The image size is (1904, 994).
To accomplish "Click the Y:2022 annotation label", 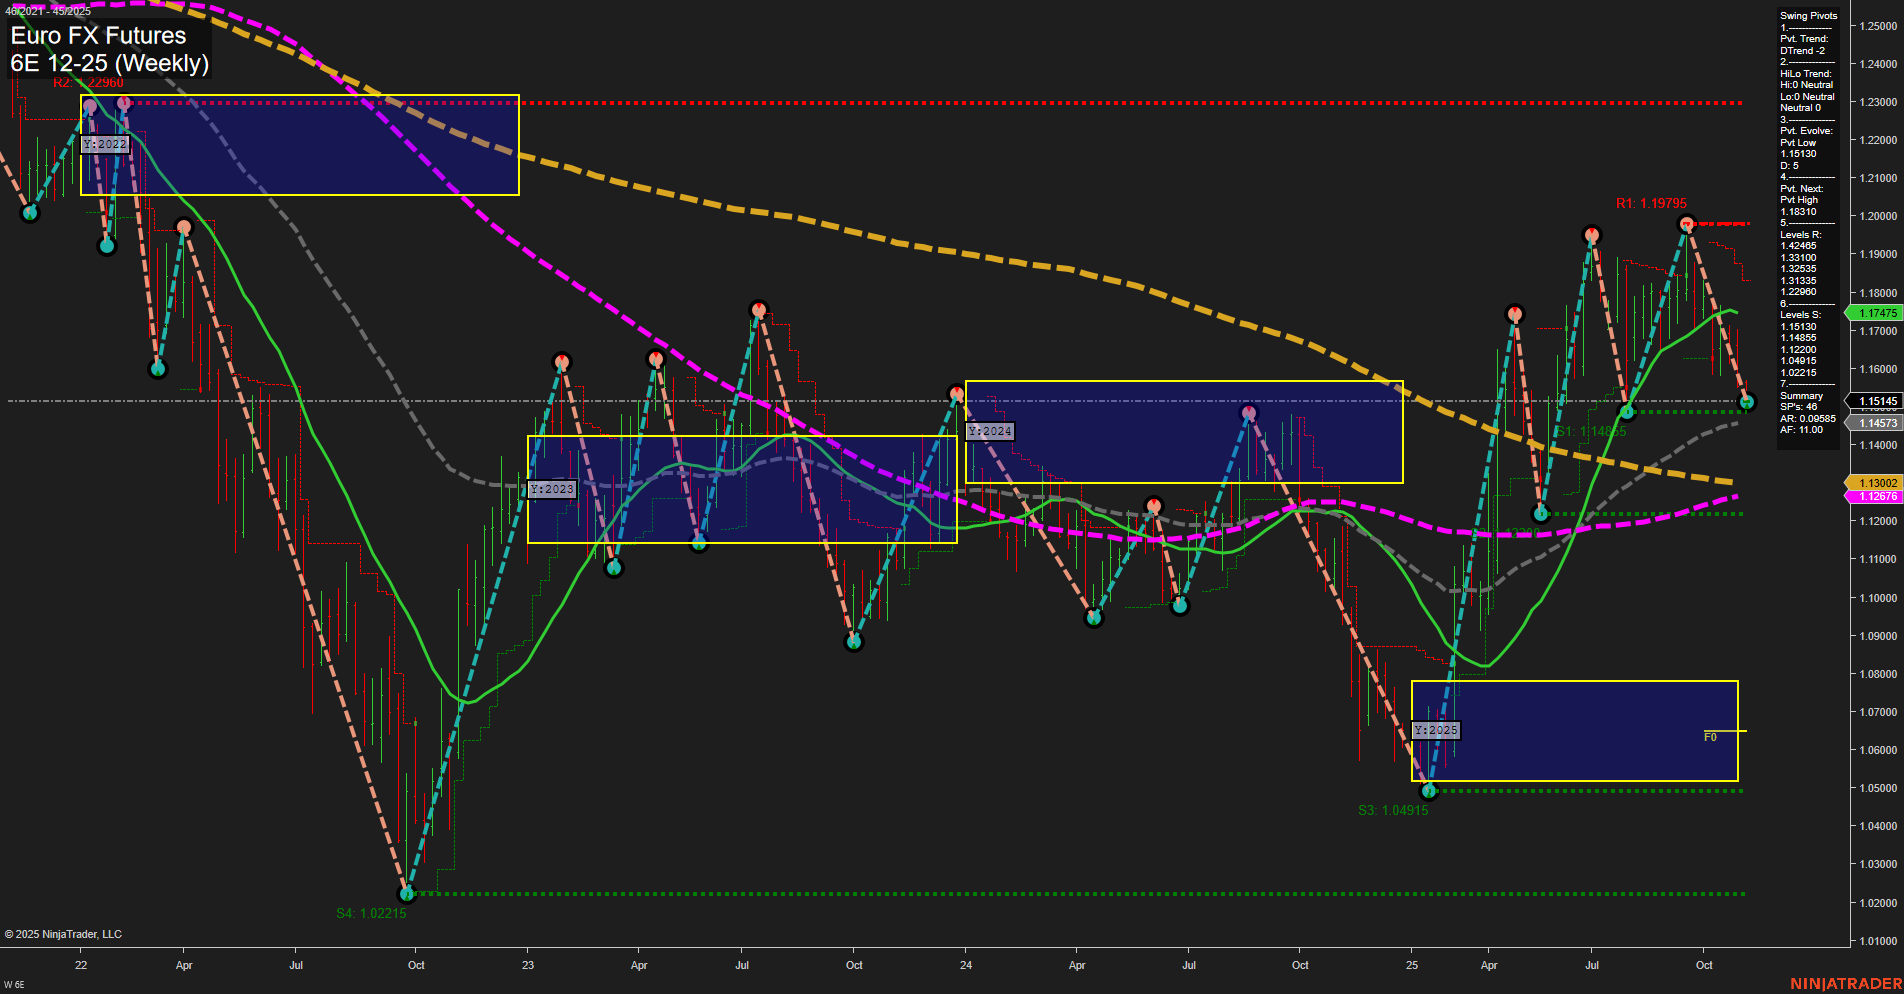I will pos(106,144).
